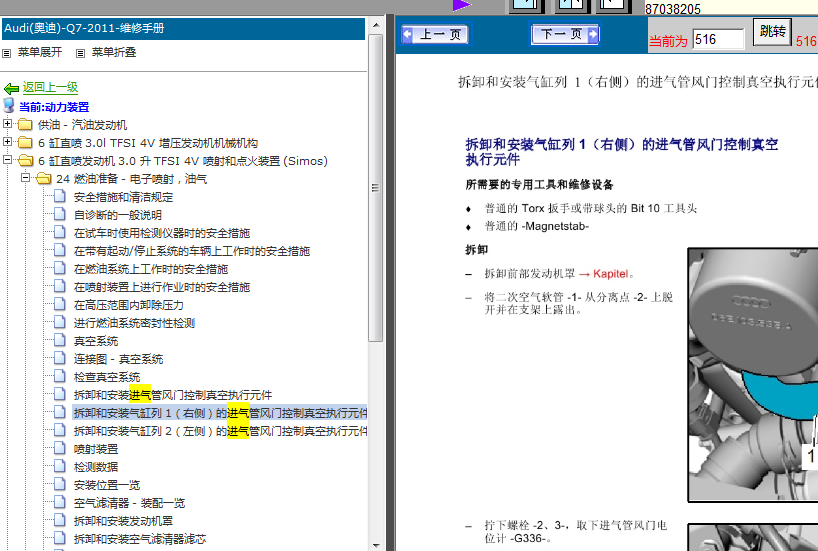Click the green back arrow icon
The width and height of the screenshot is (818, 551).
click(11, 88)
